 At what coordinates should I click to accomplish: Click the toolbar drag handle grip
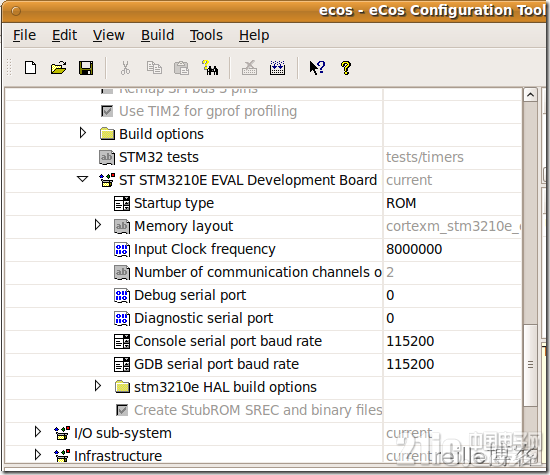click(x=9, y=67)
